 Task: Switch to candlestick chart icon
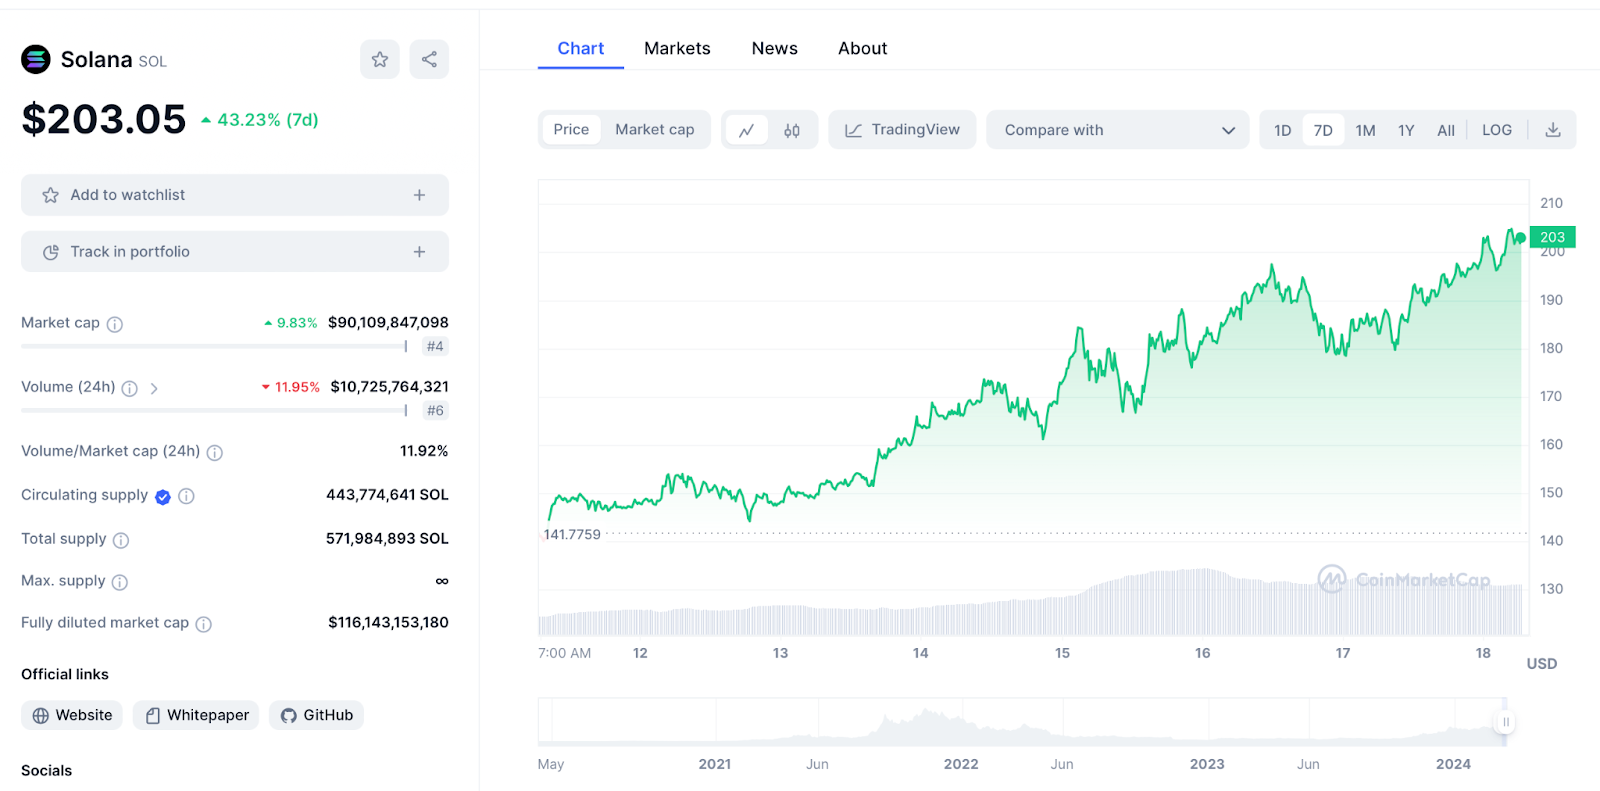click(792, 130)
